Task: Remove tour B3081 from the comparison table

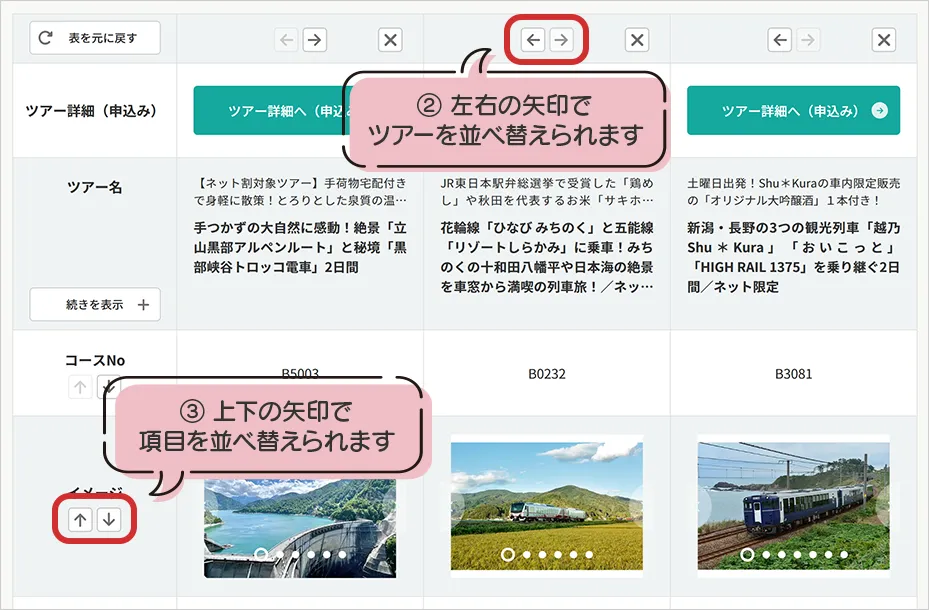Action: point(883,40)
